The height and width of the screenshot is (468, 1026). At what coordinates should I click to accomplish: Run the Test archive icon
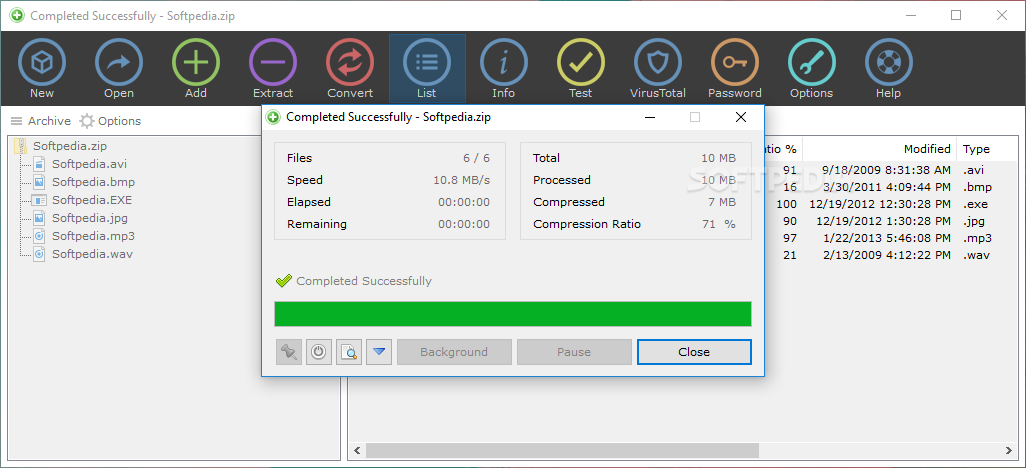pos(580,63)
